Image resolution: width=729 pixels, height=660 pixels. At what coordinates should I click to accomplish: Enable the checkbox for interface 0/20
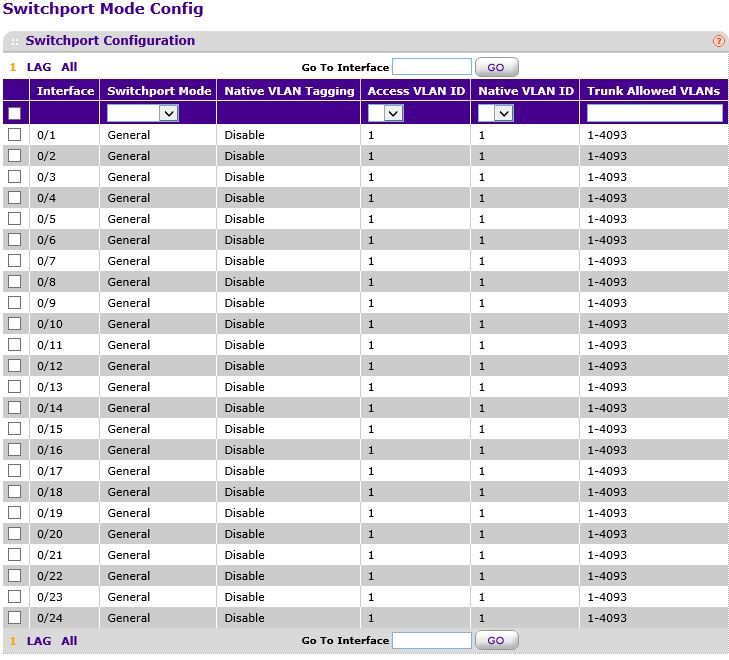click(x=14, y=534)
